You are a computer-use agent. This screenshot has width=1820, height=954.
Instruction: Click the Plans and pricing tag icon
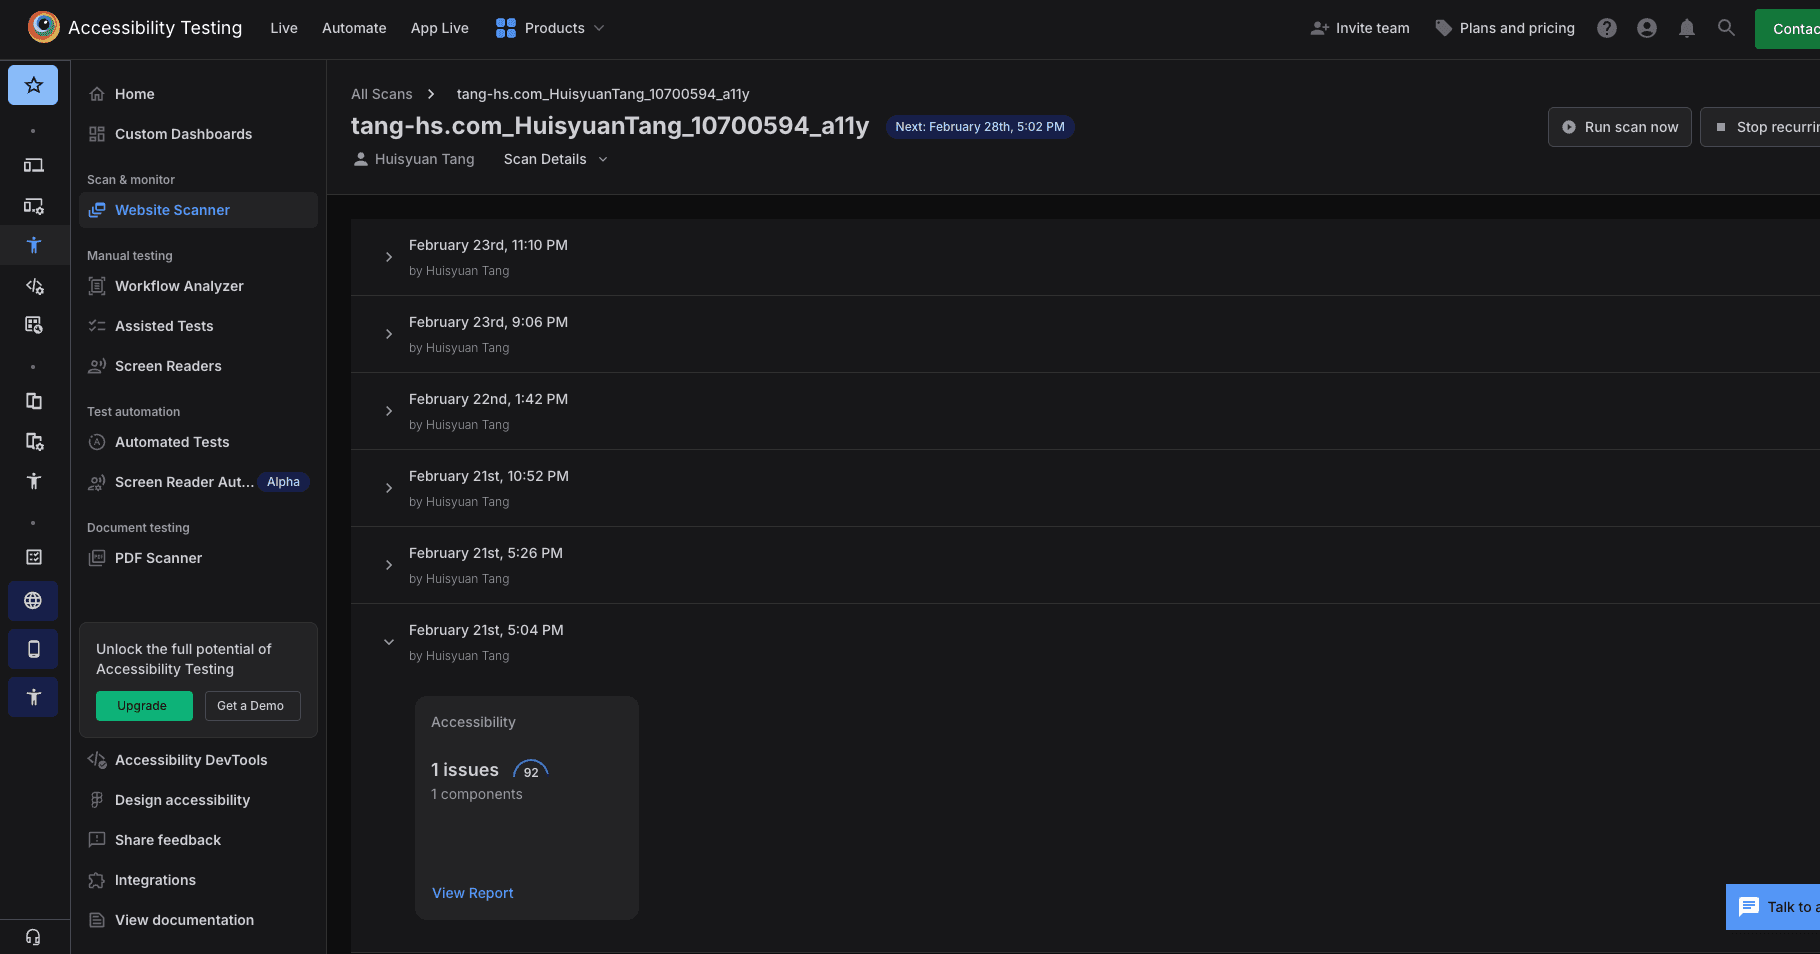point(1444,28)
